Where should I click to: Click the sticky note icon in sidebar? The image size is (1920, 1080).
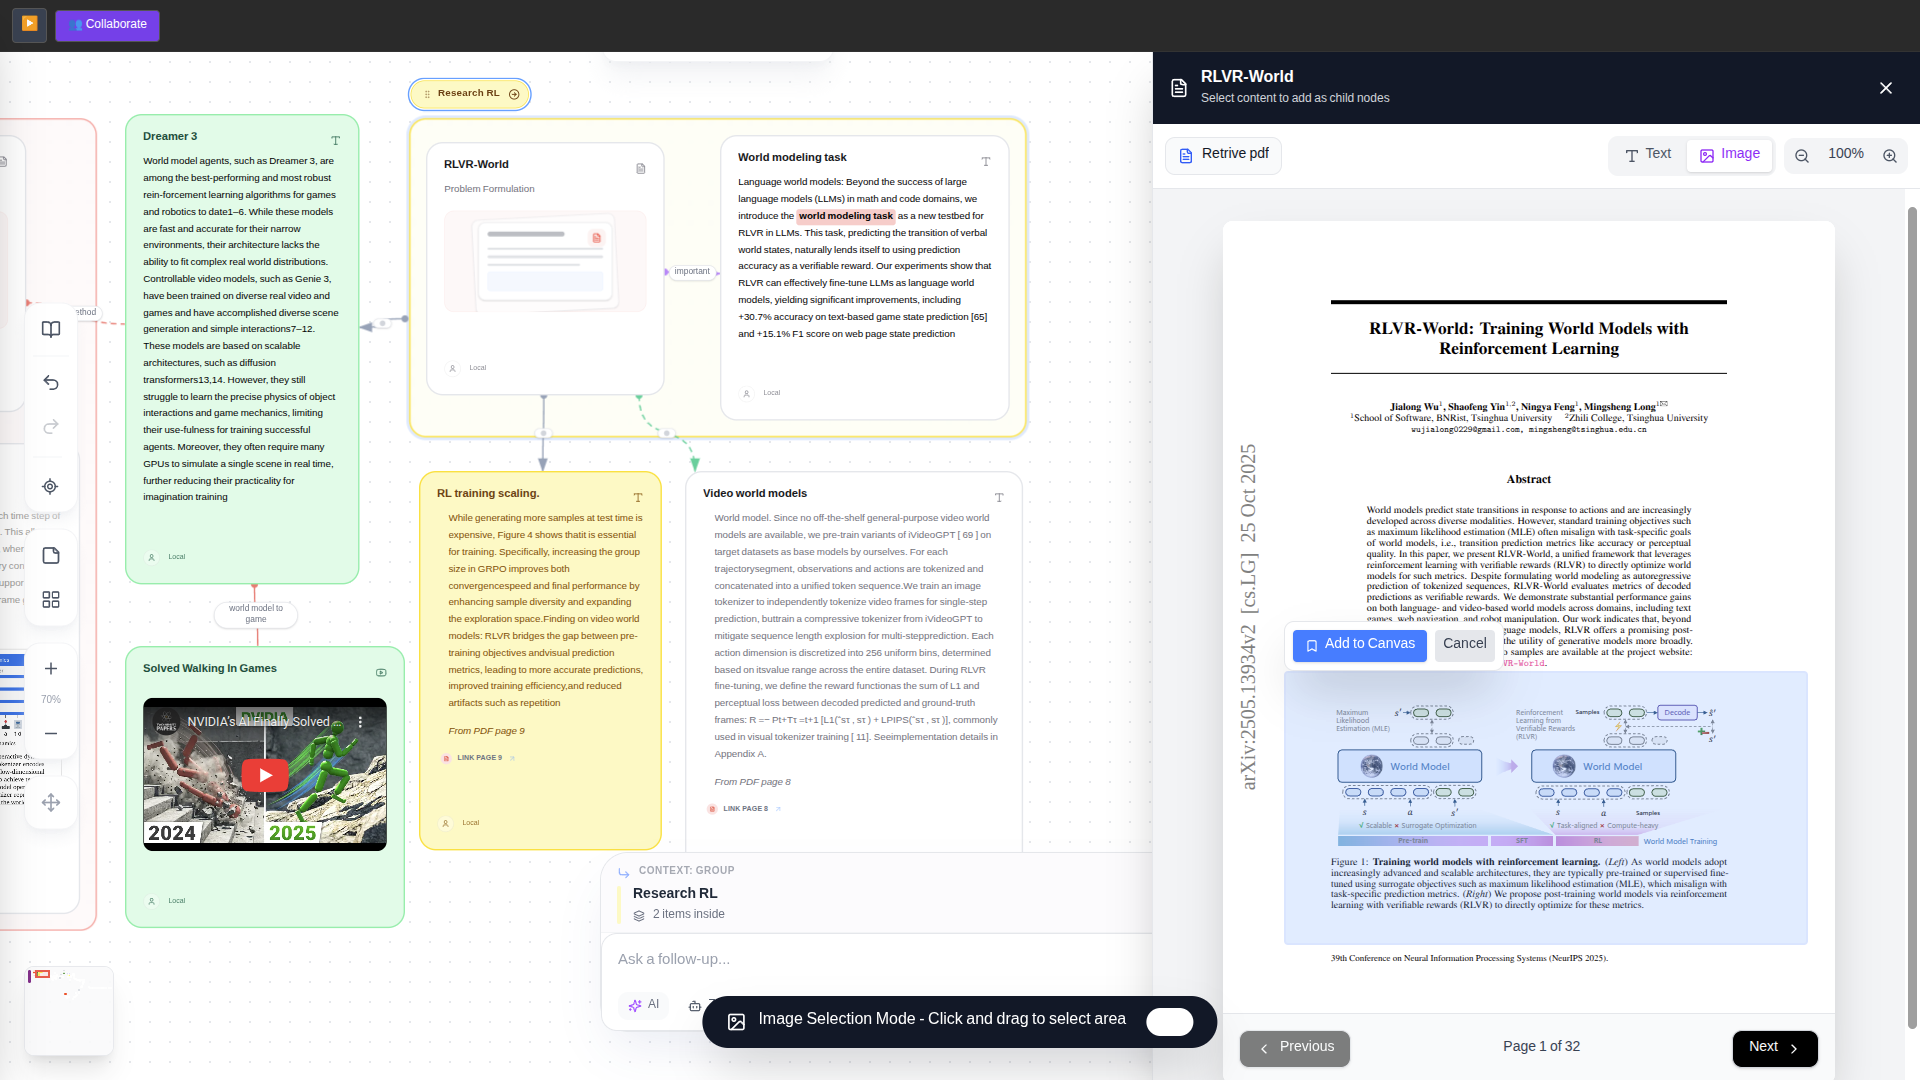tap(51, 556)
